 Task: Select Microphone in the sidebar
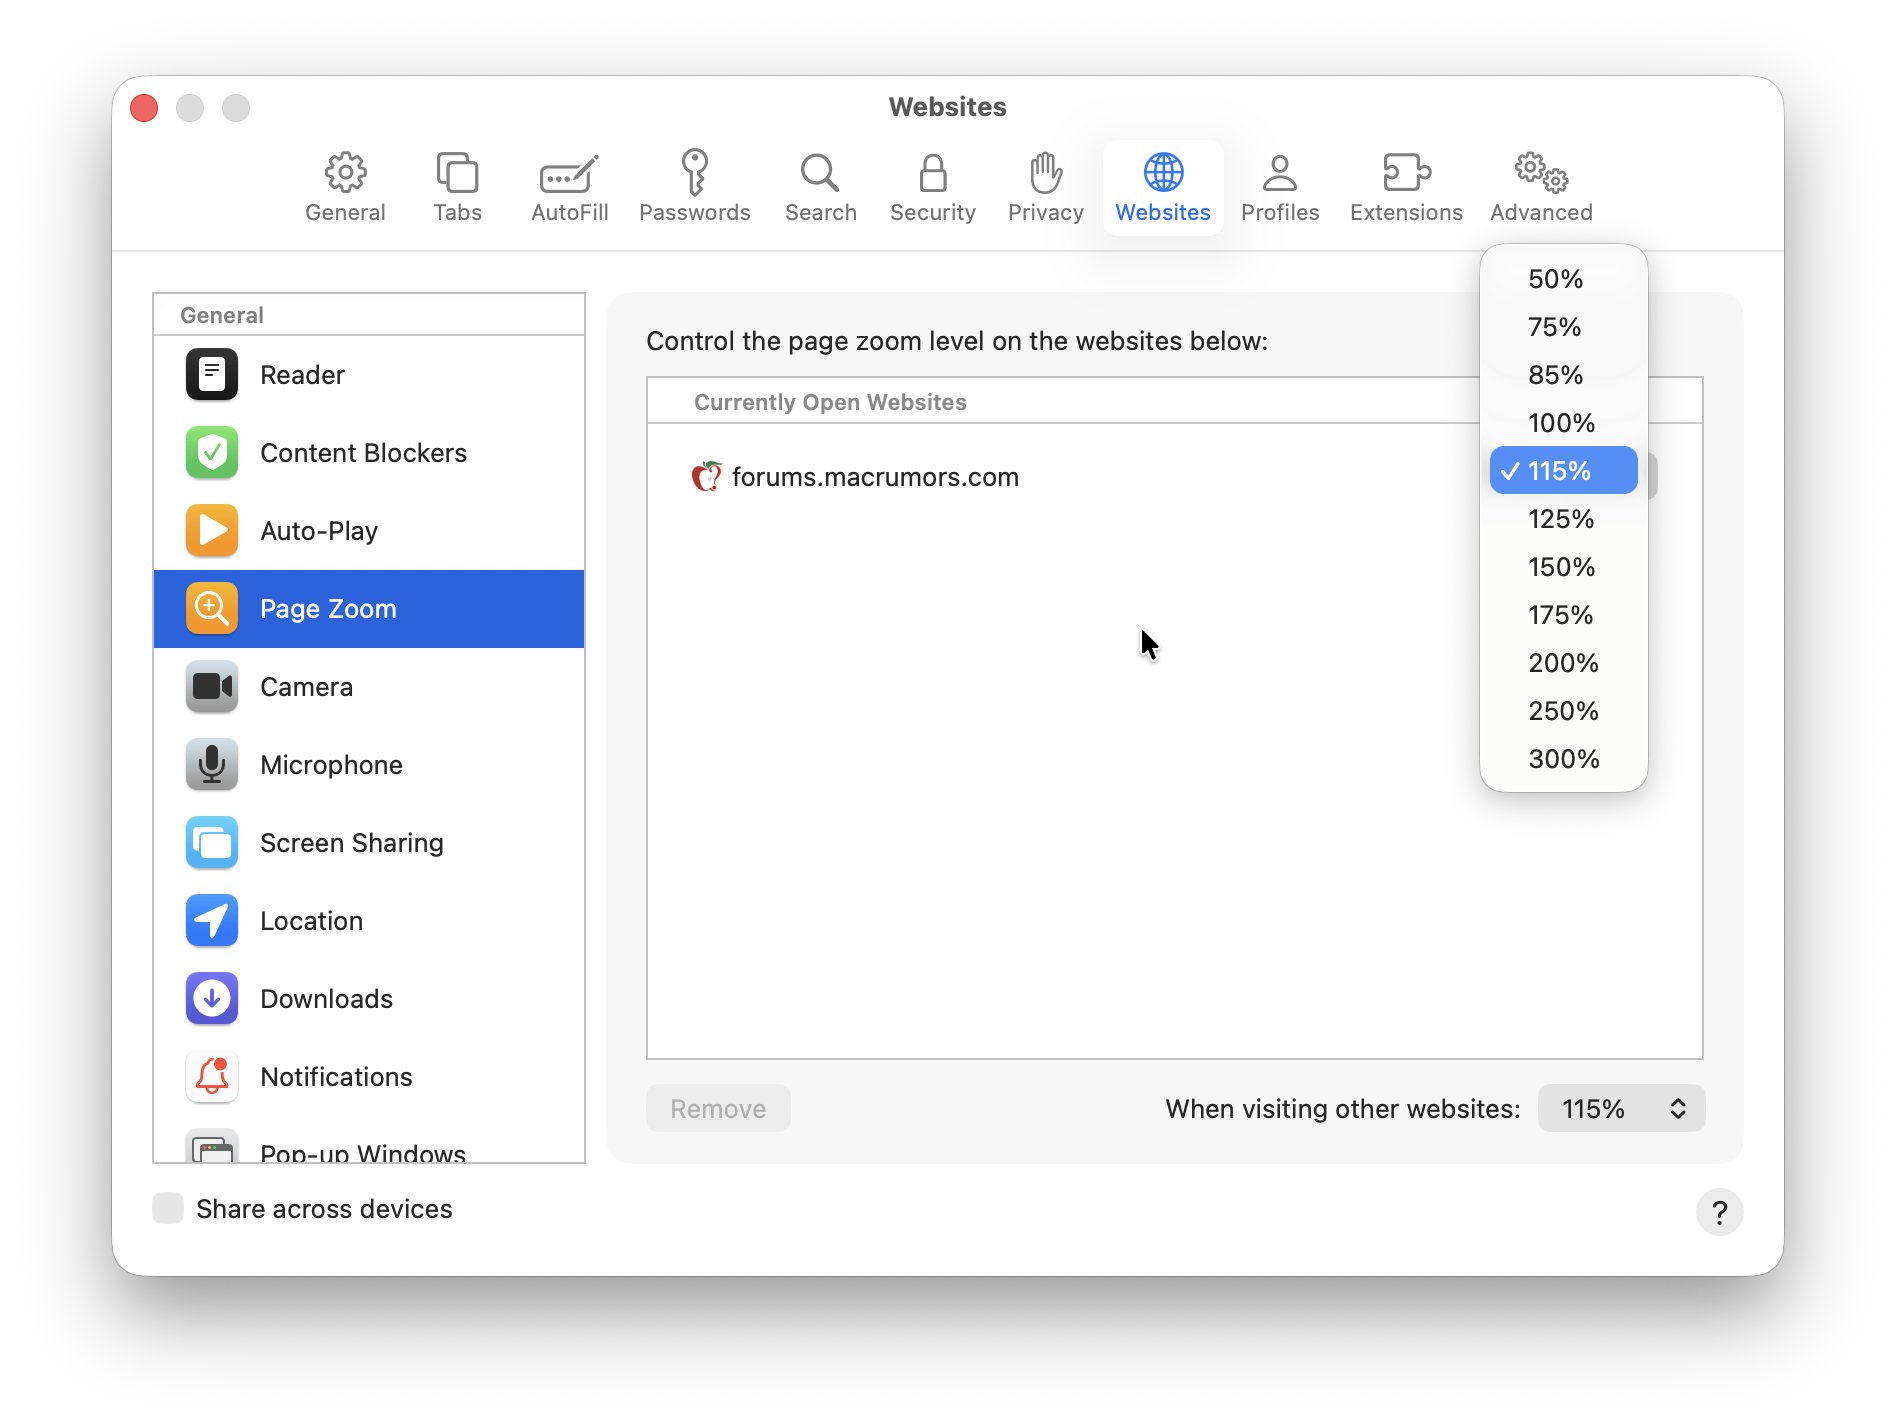(x=369, y=764)
